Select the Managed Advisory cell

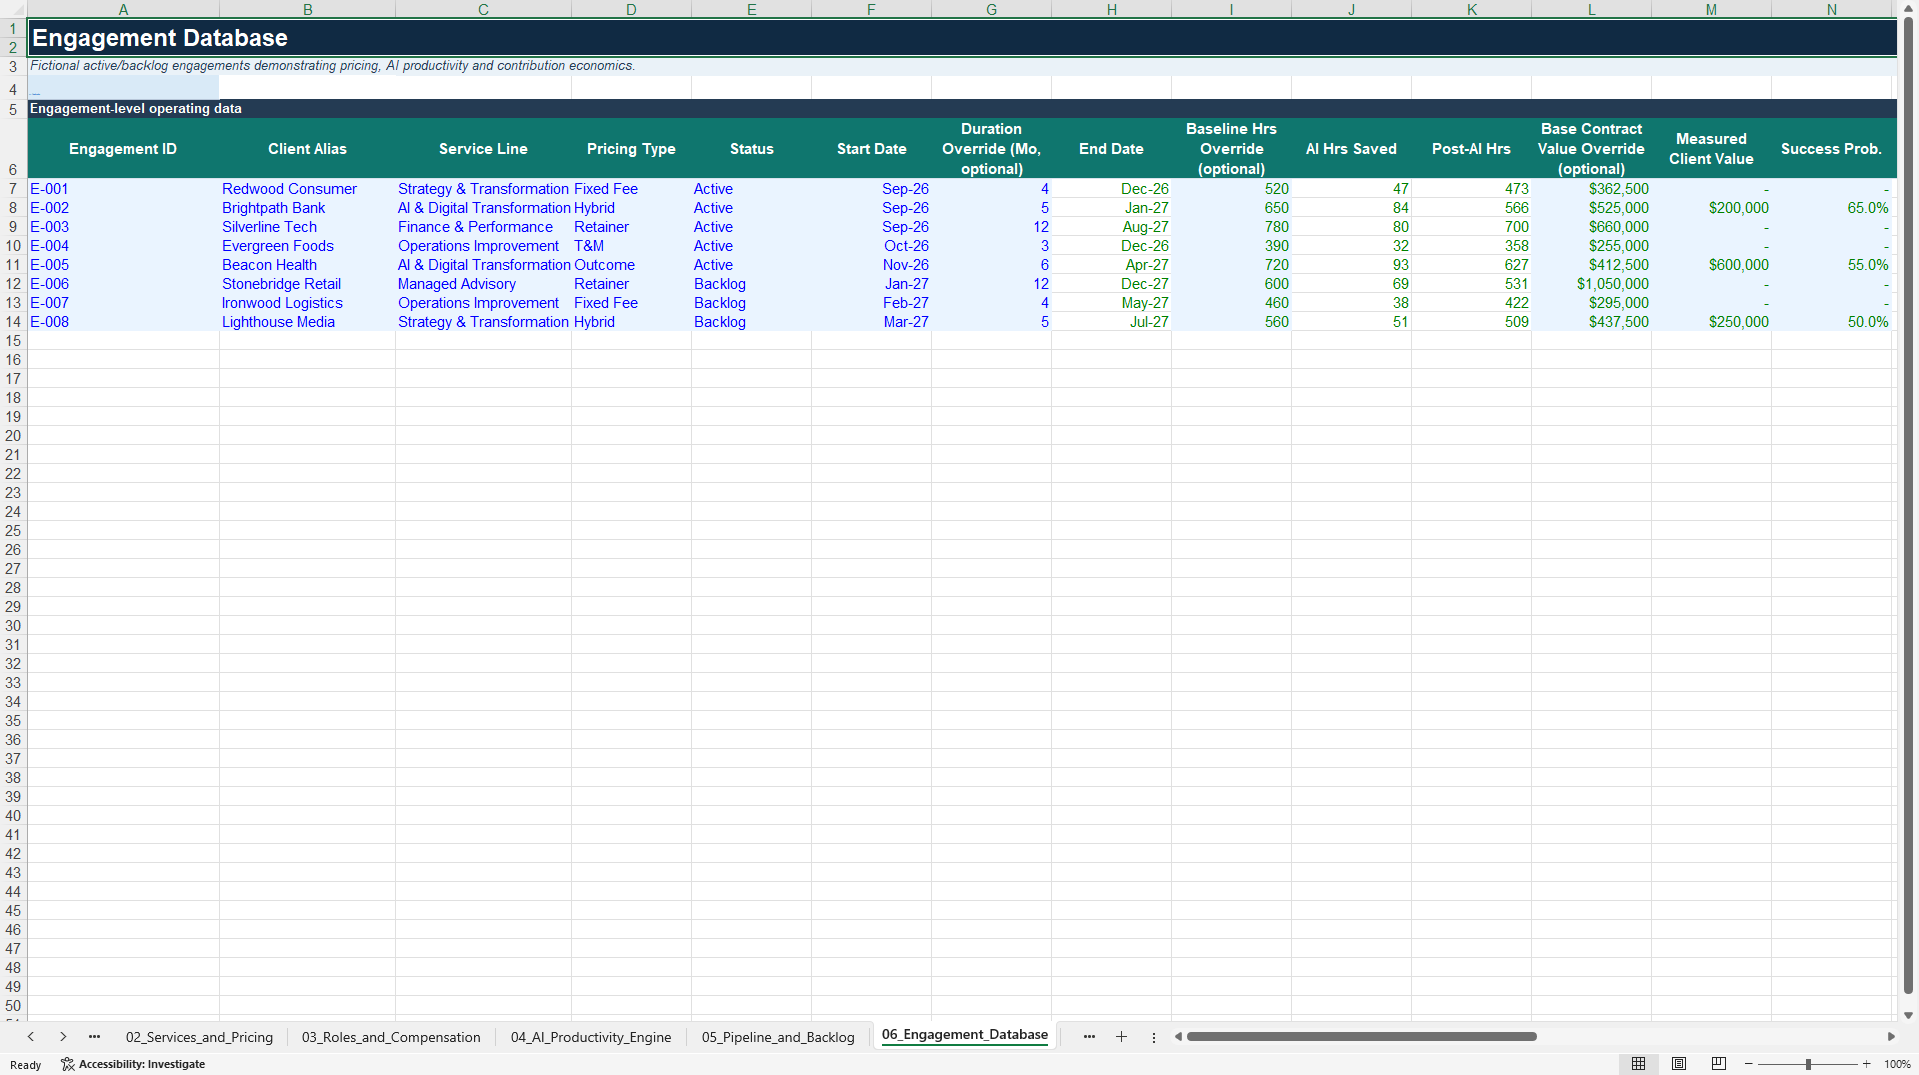tap(483, 284)
